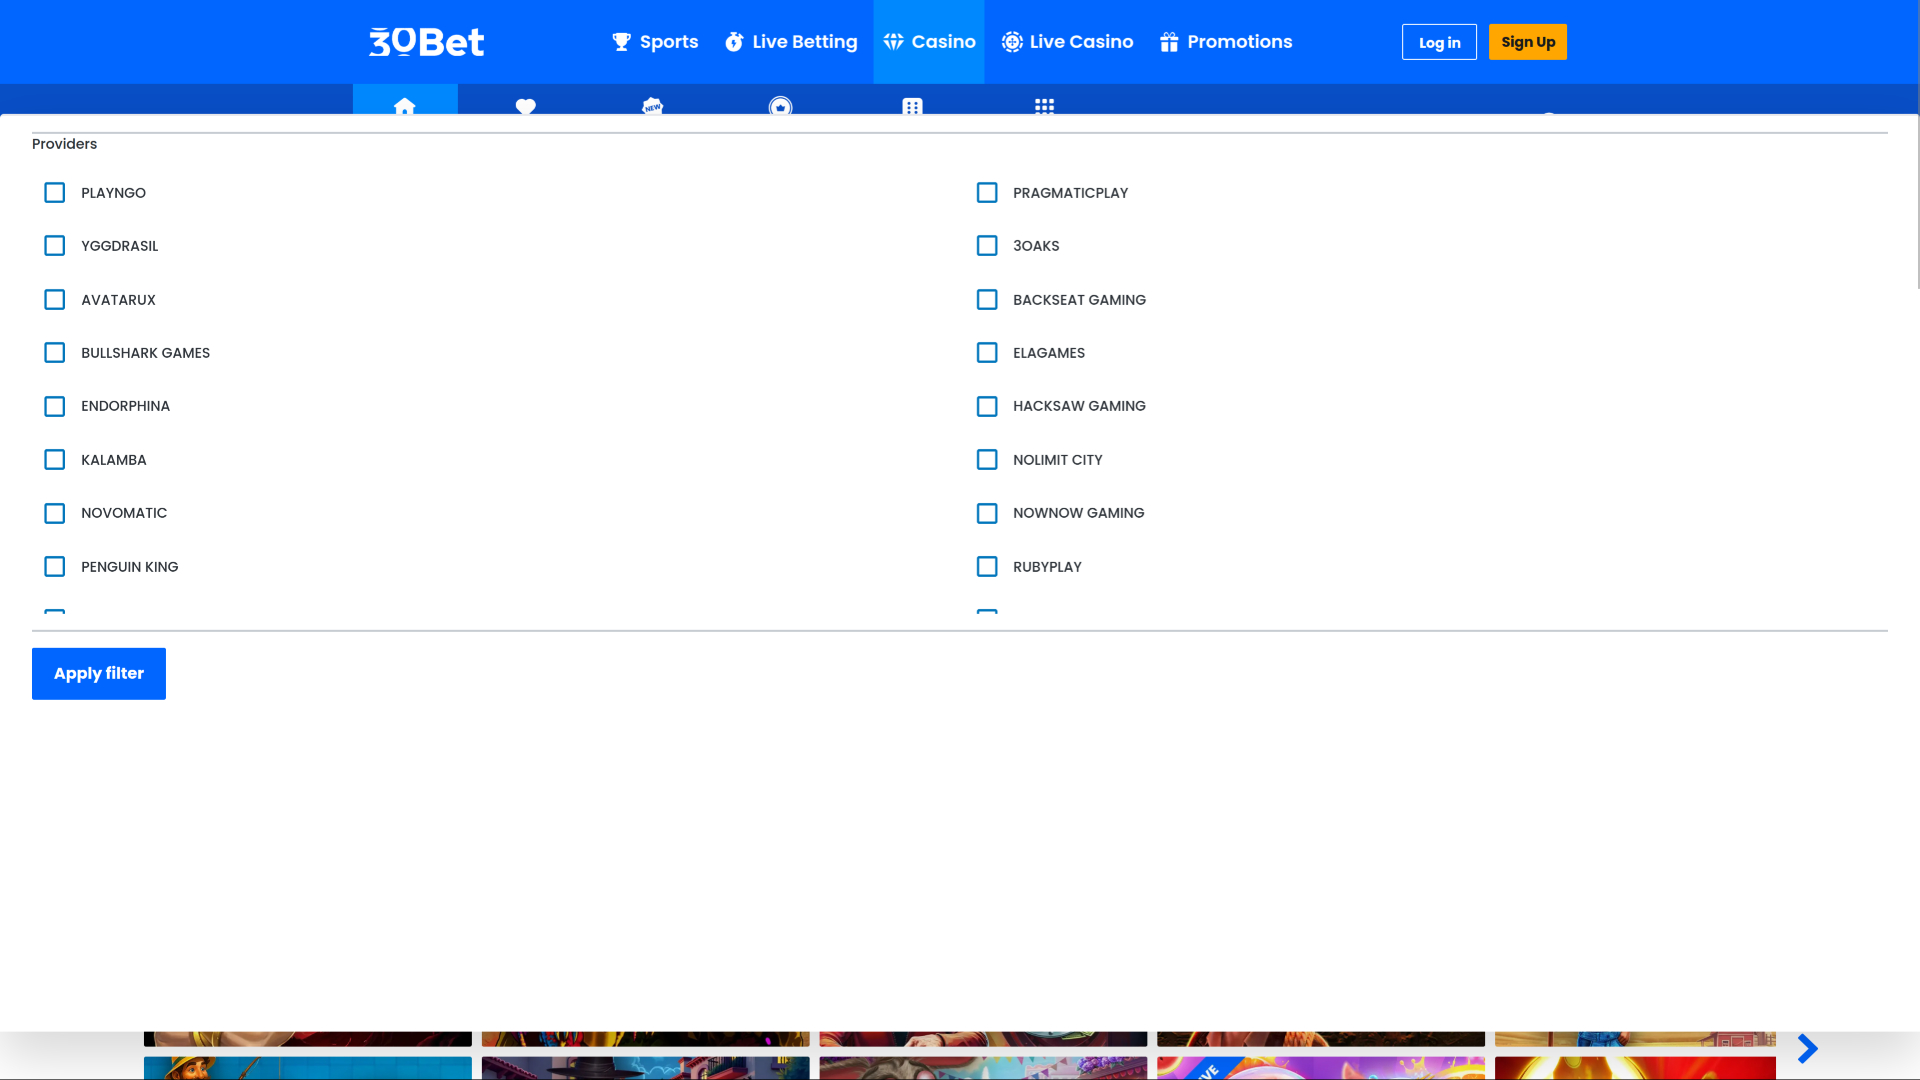Select the 3OAKS provider checkbox
Image resolution: width=1920 pixels, height=1080 pixels.
(x=987, y=245)
